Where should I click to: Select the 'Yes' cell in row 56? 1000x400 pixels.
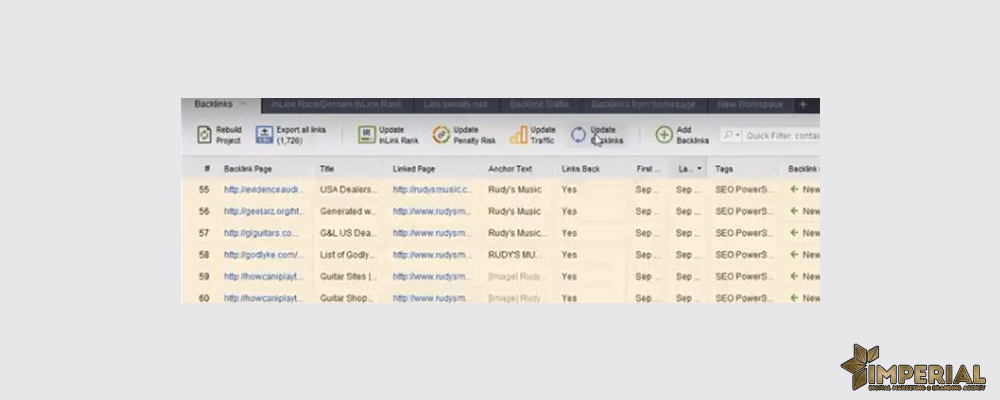(569, 211)
